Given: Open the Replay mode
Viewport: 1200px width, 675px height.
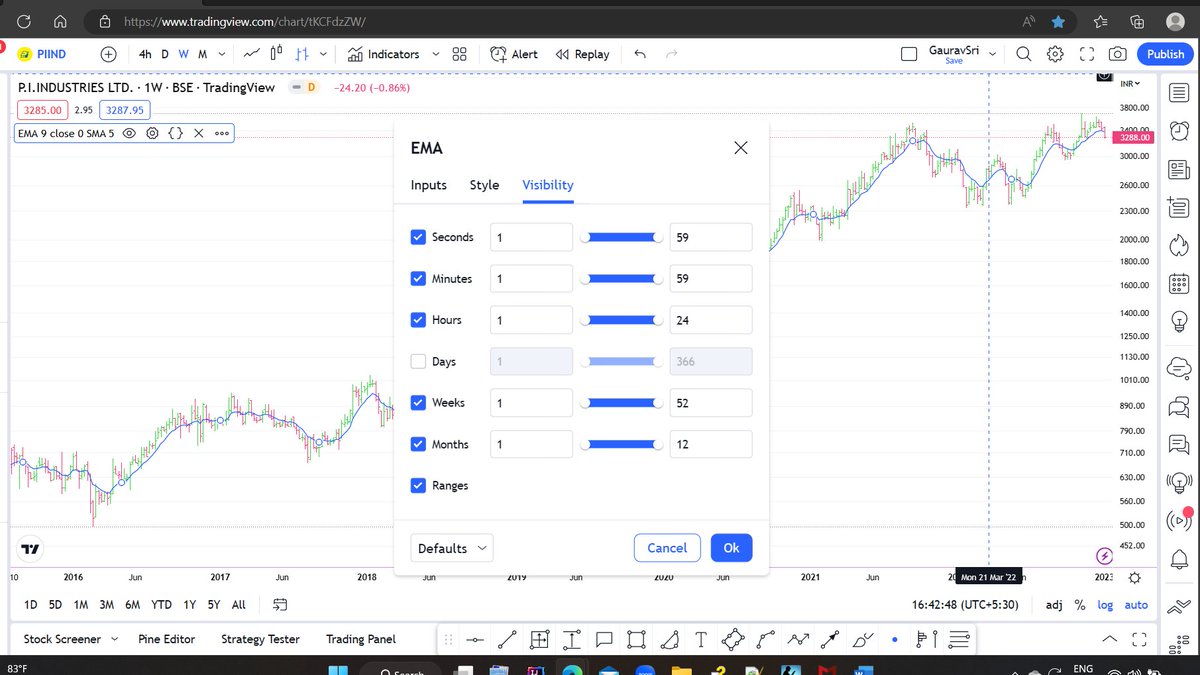Looking at the screenshot, I should click(x=582, y=54).
